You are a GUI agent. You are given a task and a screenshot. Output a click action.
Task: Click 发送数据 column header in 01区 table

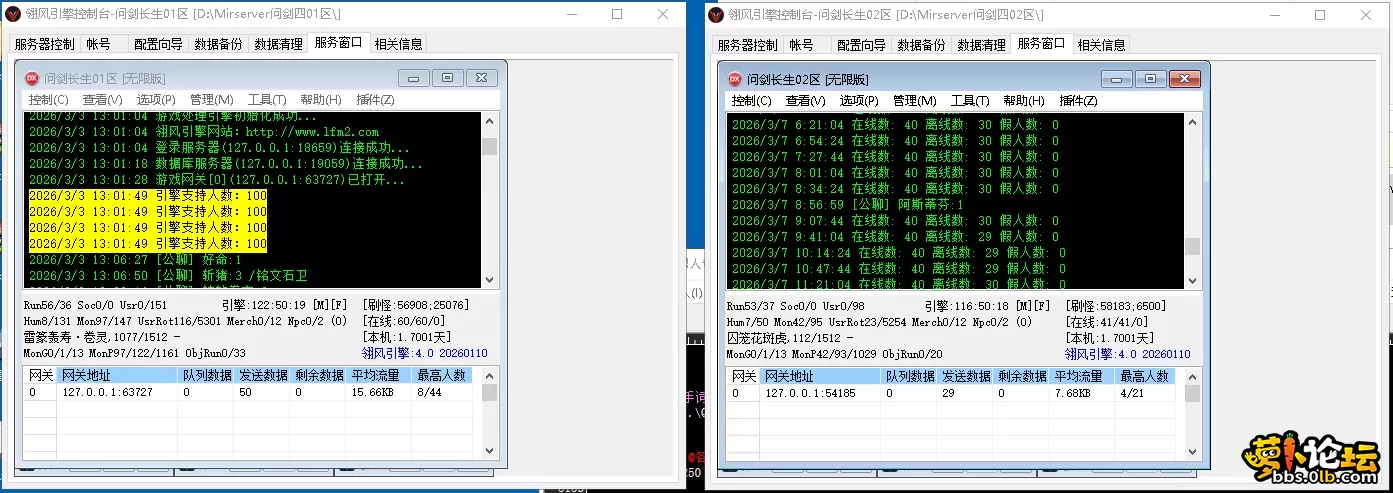click(263, 375)
